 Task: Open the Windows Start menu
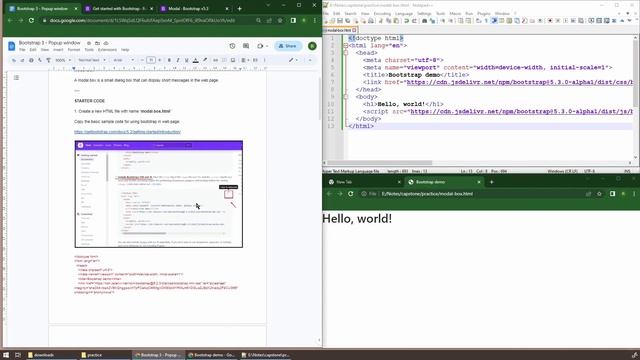(x=6, y=355)
